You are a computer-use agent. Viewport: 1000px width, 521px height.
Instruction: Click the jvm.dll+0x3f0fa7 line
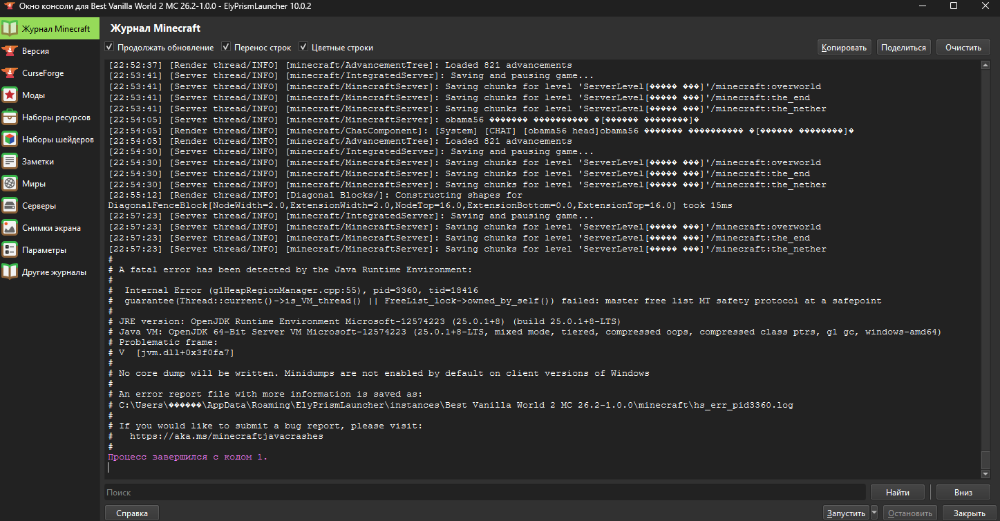pos(171,353)
